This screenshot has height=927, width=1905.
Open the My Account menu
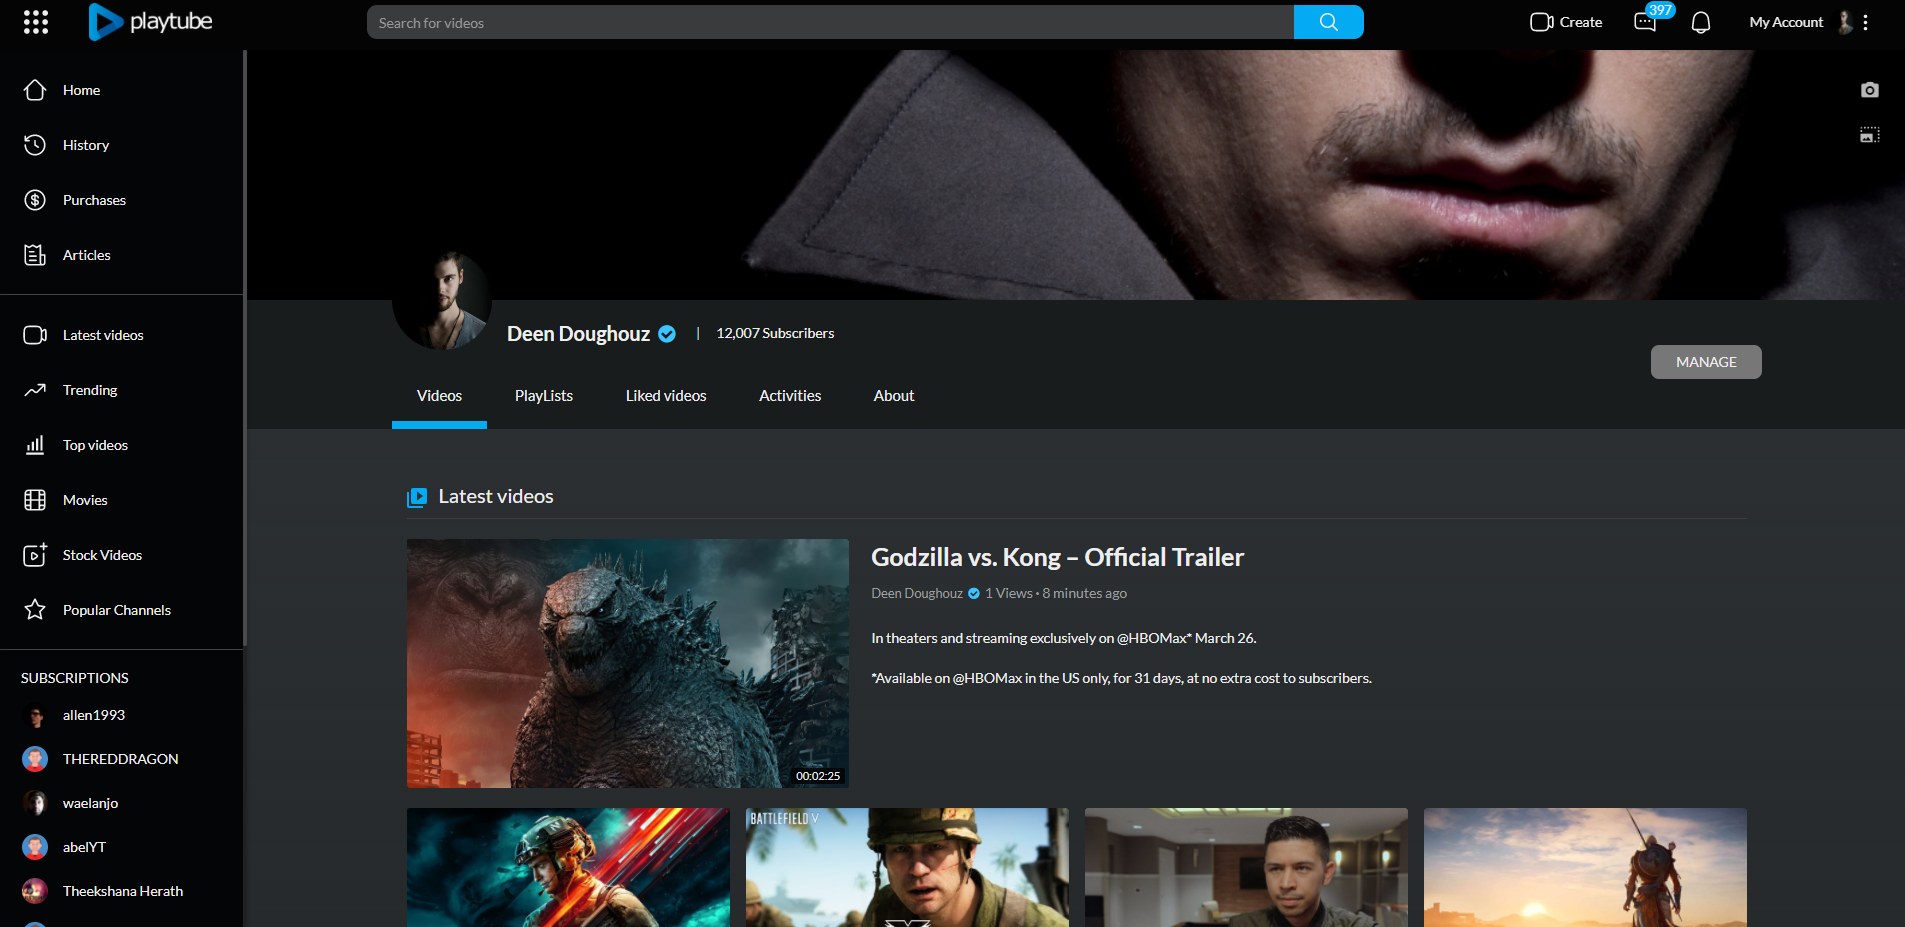click(x=1786, y=22)
